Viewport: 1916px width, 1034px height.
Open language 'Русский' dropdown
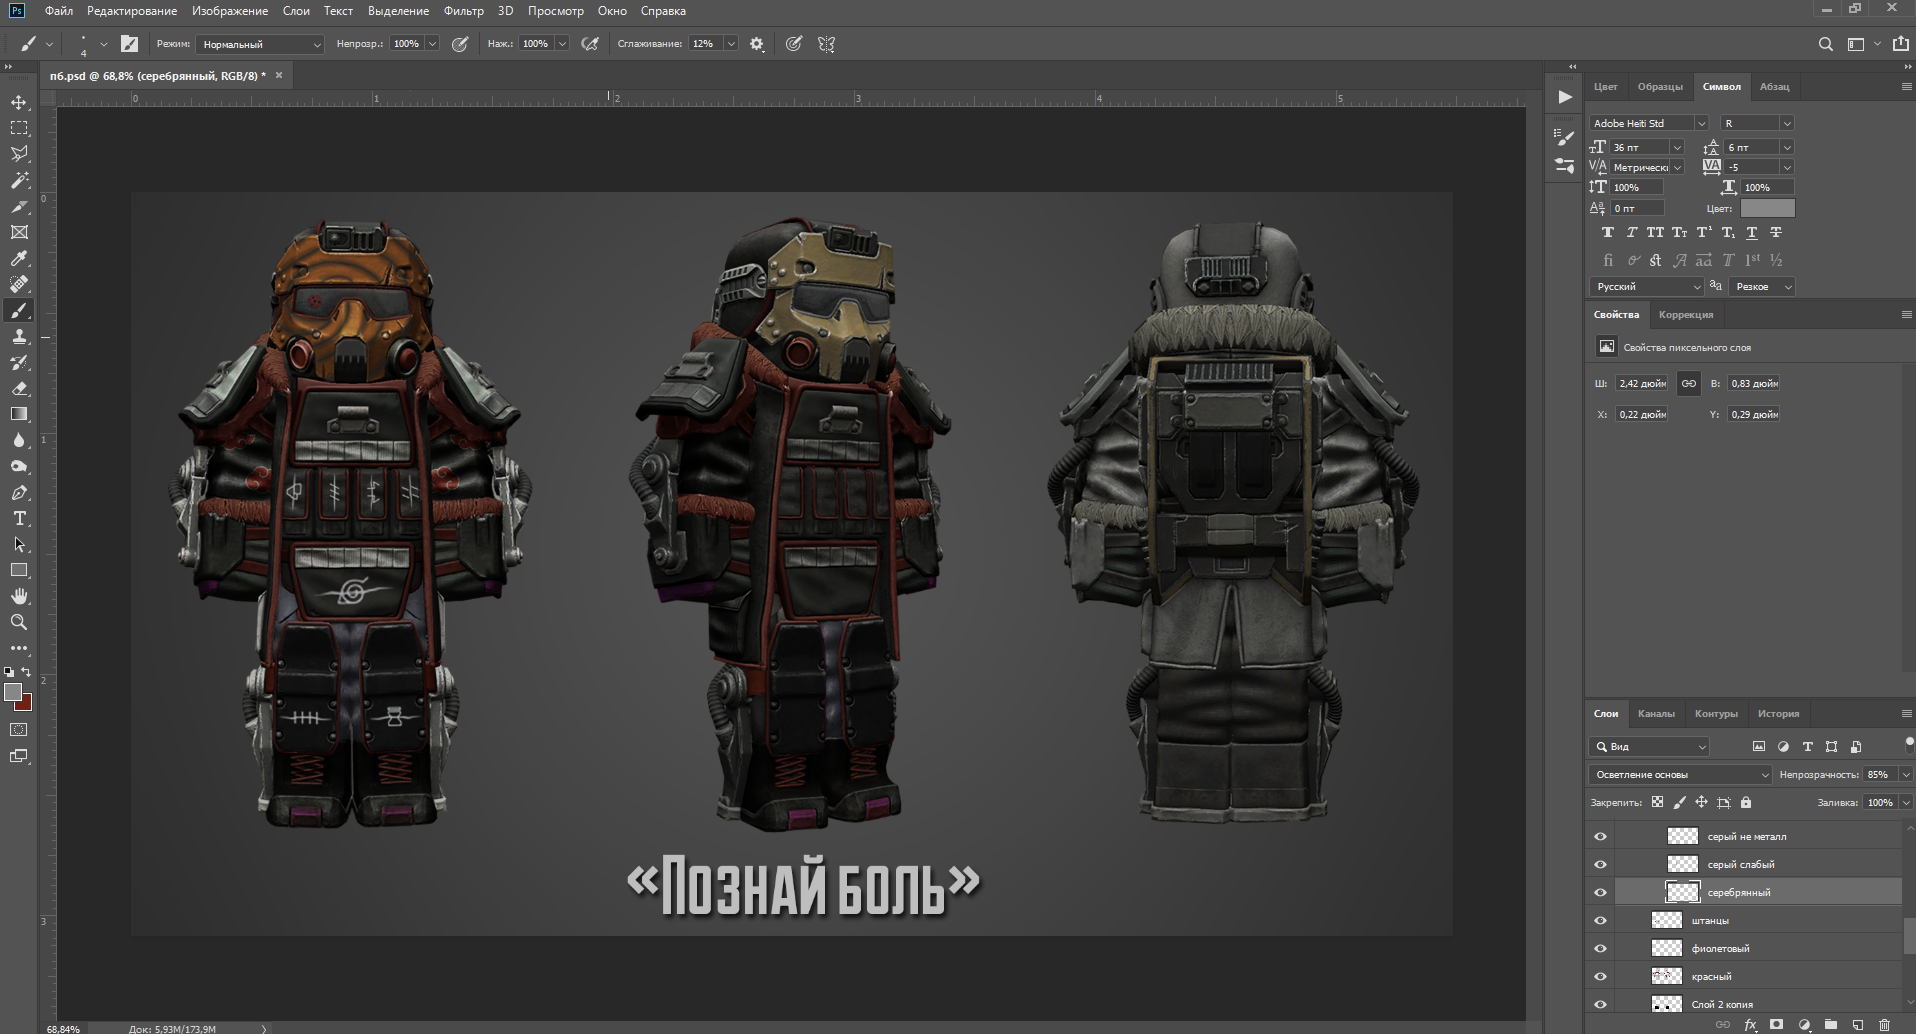(x=1647, y=286)
